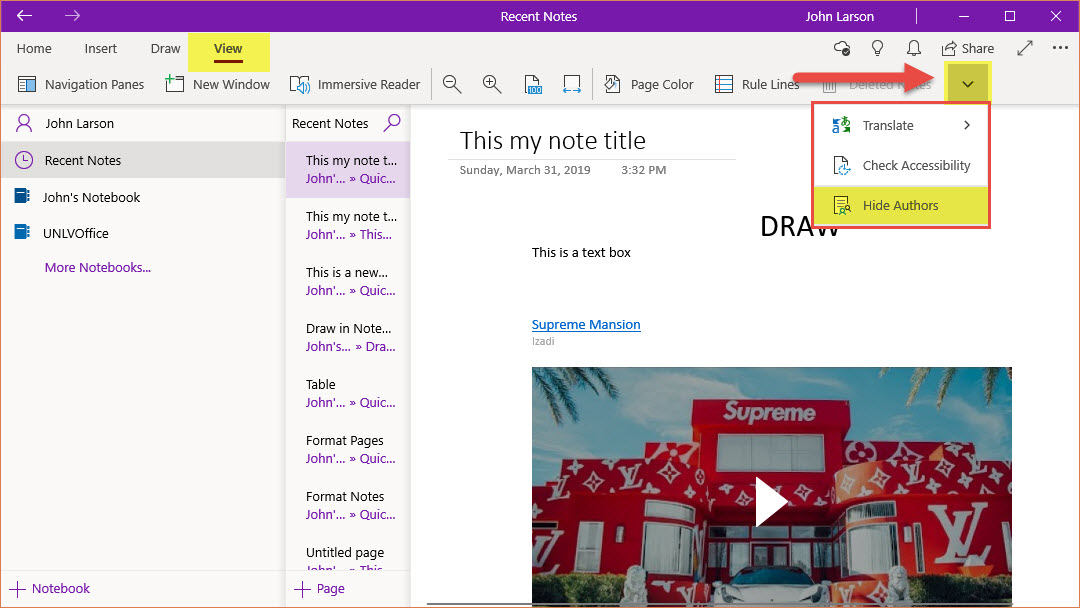The height and width of the screenshot is (608, 1080).
Task: Click the lightbulb Tell Me icon
Action: click(877, 48)
